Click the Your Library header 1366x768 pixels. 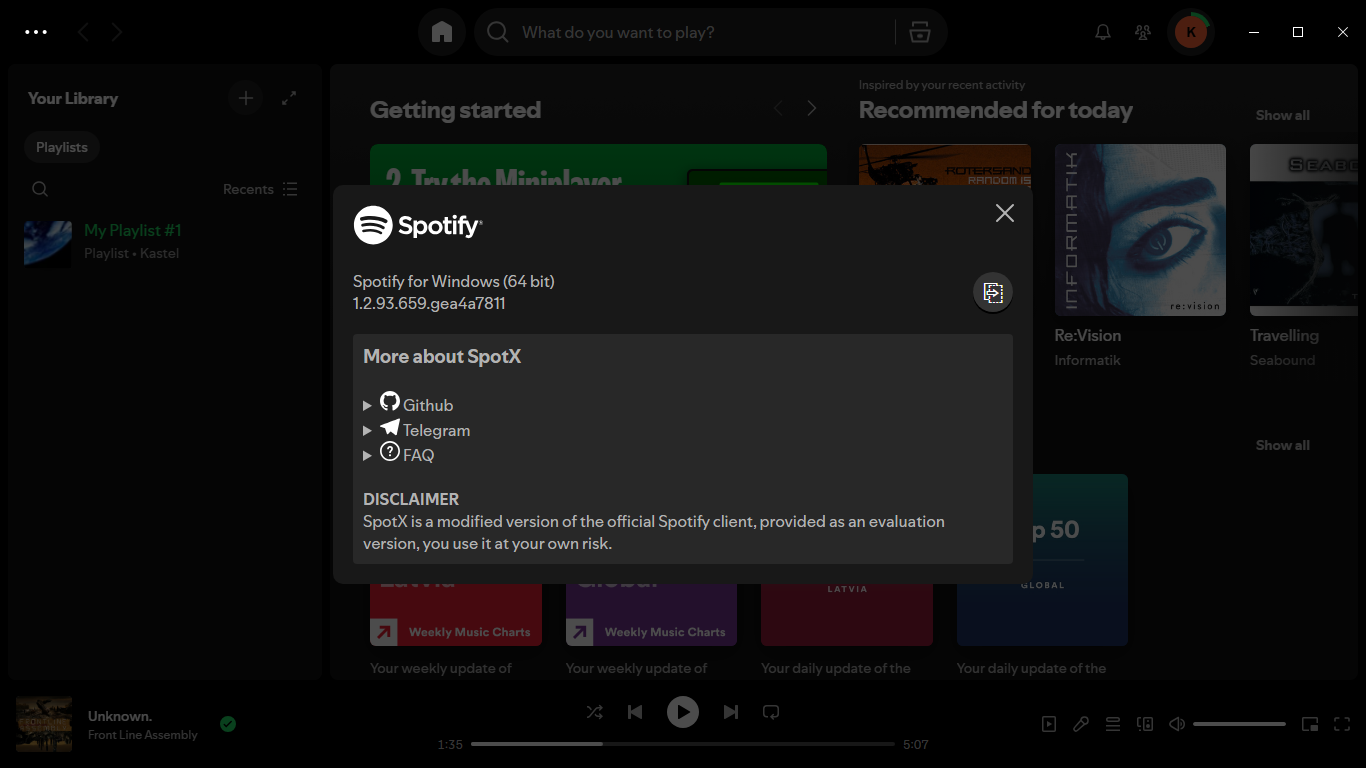pos(73,98)
